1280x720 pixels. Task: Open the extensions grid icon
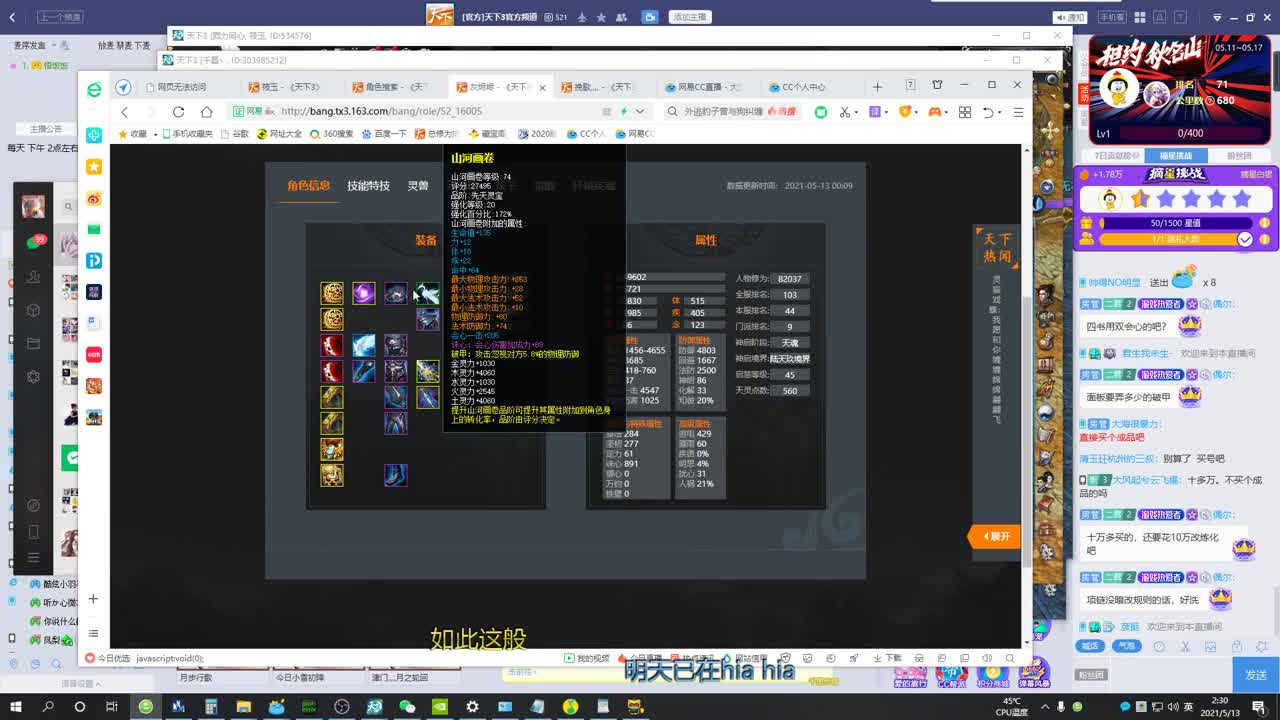pyautogui.click(x=965, y=112)
